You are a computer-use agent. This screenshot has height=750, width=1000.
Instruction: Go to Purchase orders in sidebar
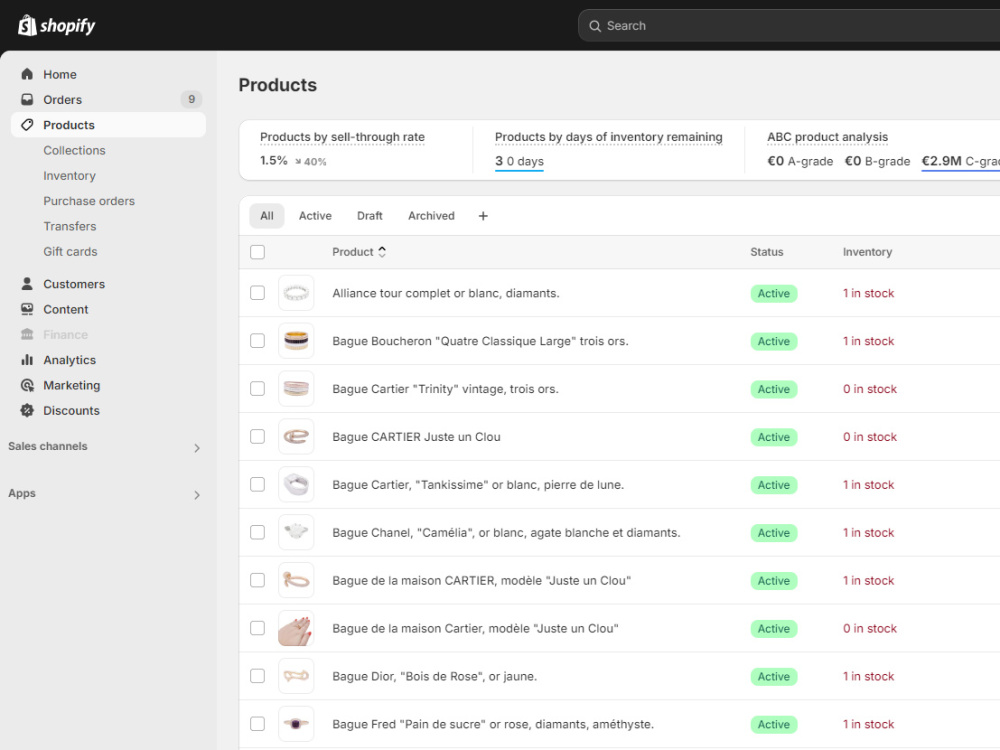pos(89,201)
